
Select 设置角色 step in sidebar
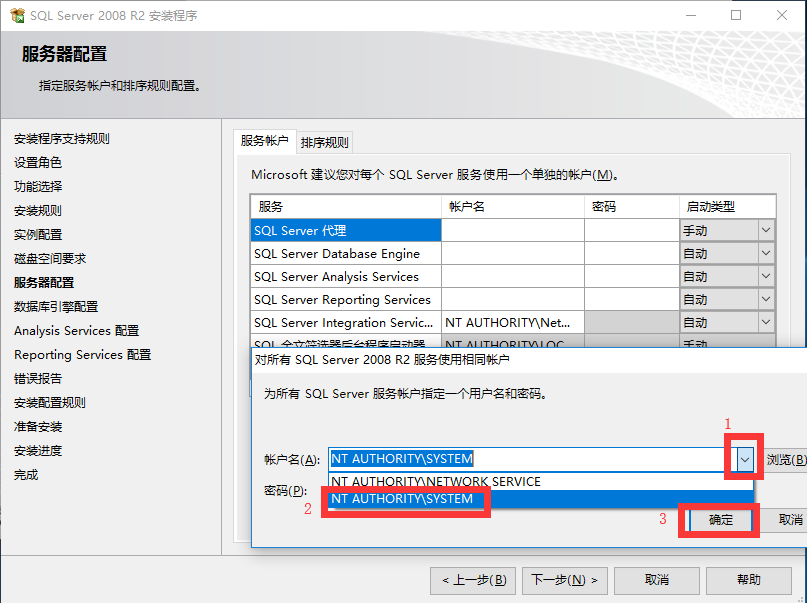point(38,163)
